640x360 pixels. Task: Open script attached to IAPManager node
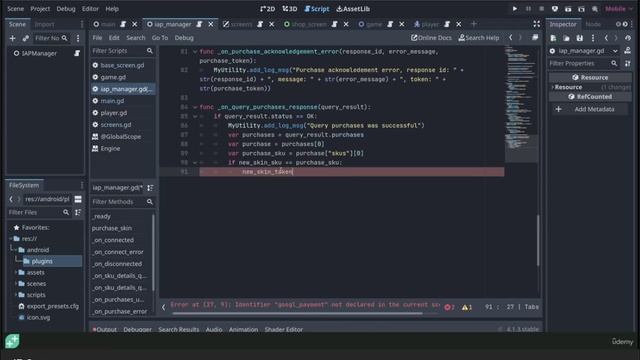[x=77, y=53]
